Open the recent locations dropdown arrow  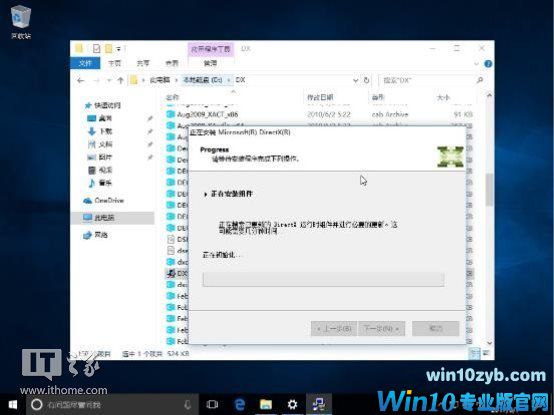(x=109, y=81)
